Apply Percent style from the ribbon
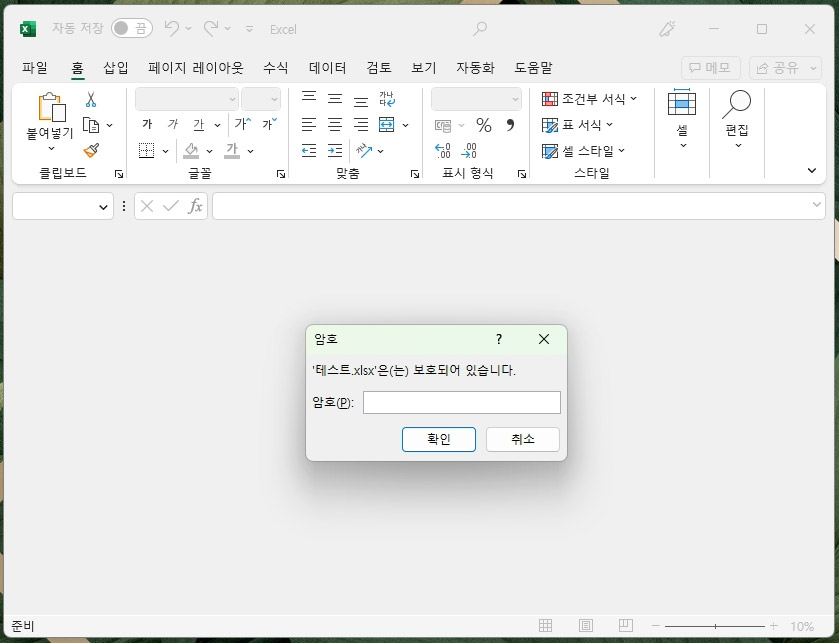This screenshot has height=643, width=839. (x=485, y=122)
